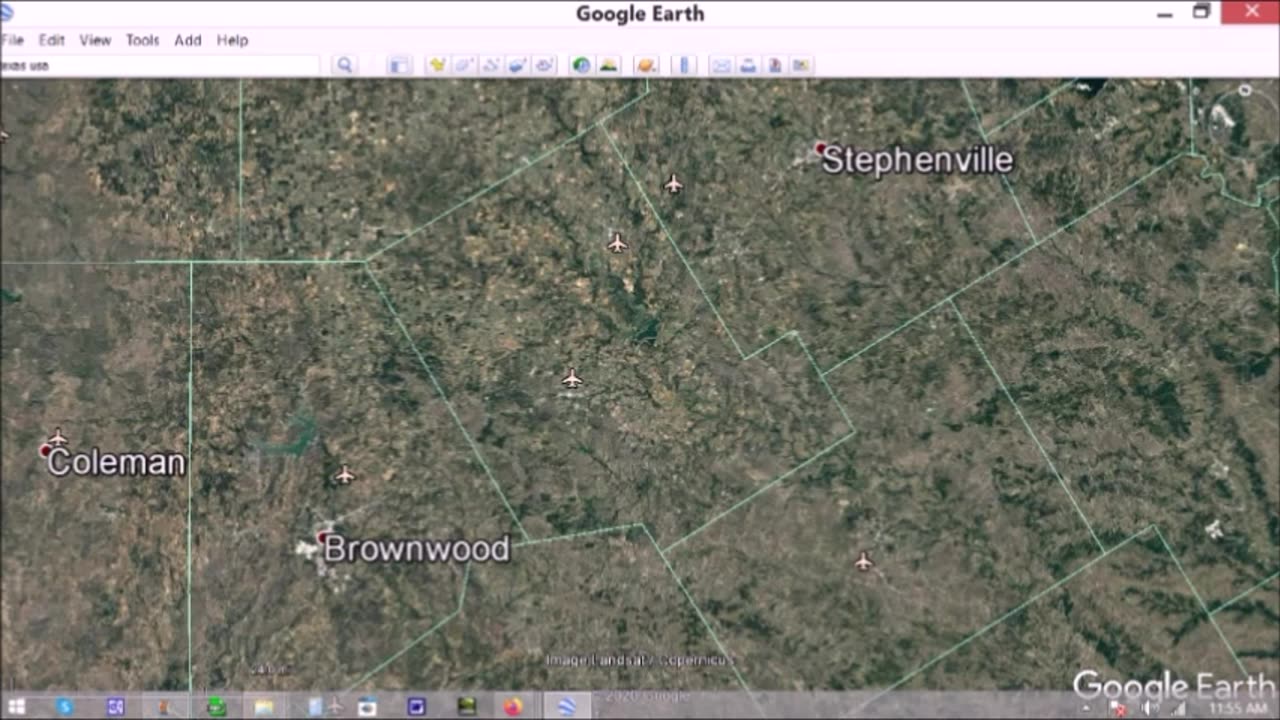This screenshot has width=1280, height=720.
Task: Select the Add Placemark pushpin tool
Action: [x=437, y=66]
